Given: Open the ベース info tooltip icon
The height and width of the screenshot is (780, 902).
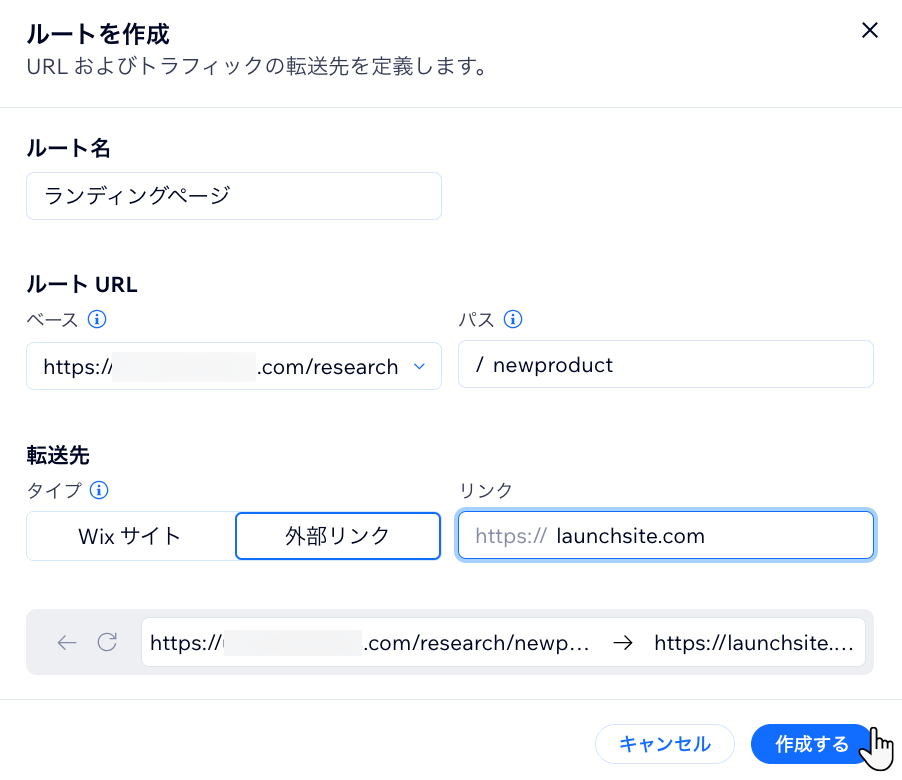Looking at the screenshot, I should click(x=95, y=320).
